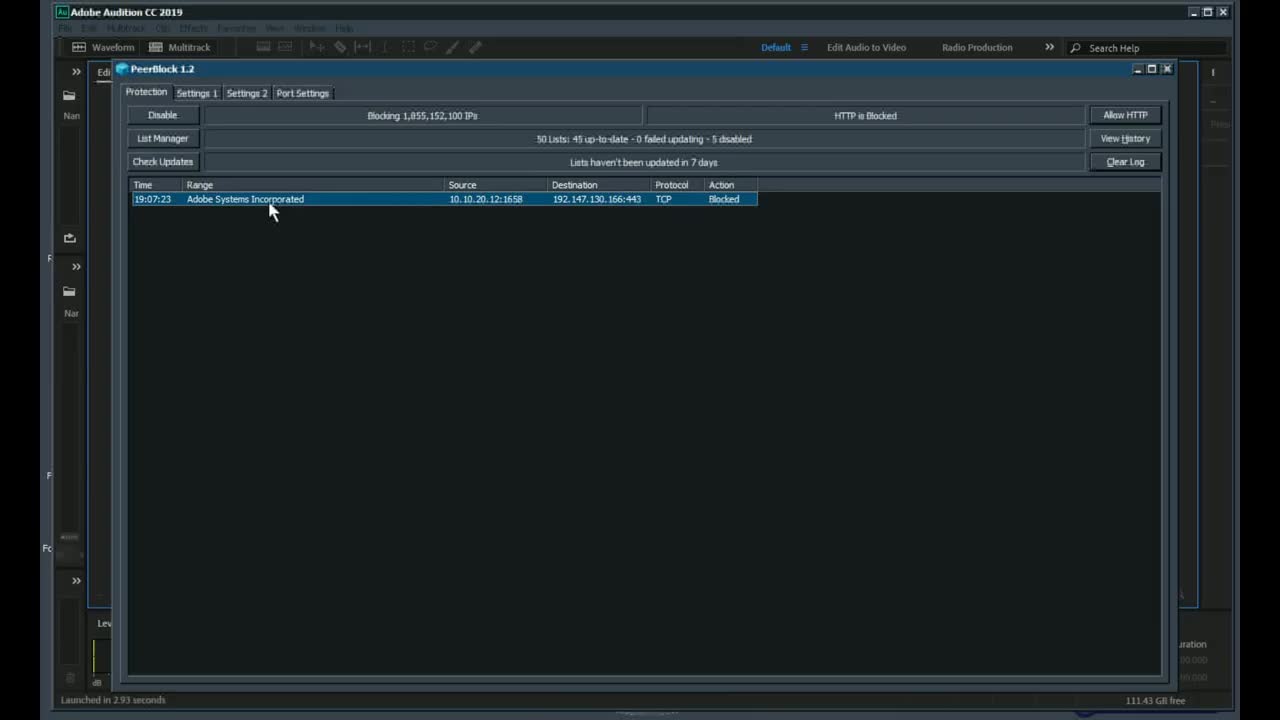Select the Move tool in Audition toolbar
Viewport: 1280px width, 720px height.
tap(316, 47)
